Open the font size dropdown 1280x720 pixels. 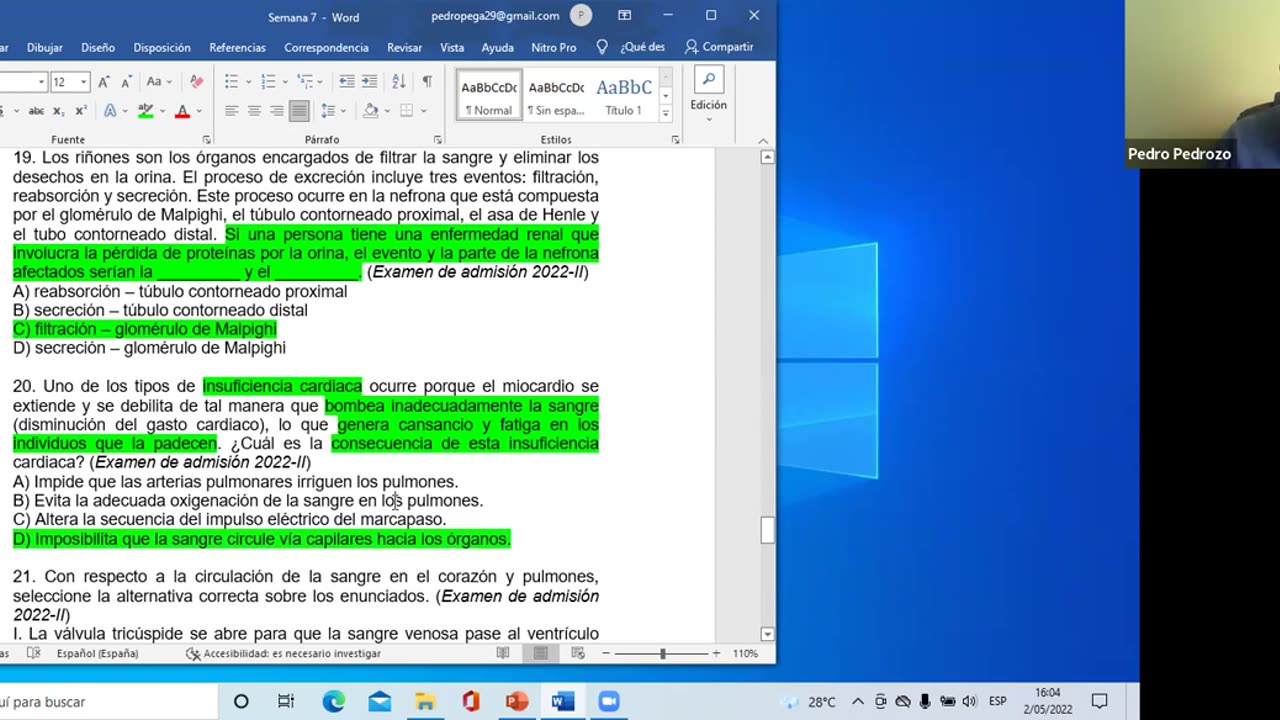[83, 82]
